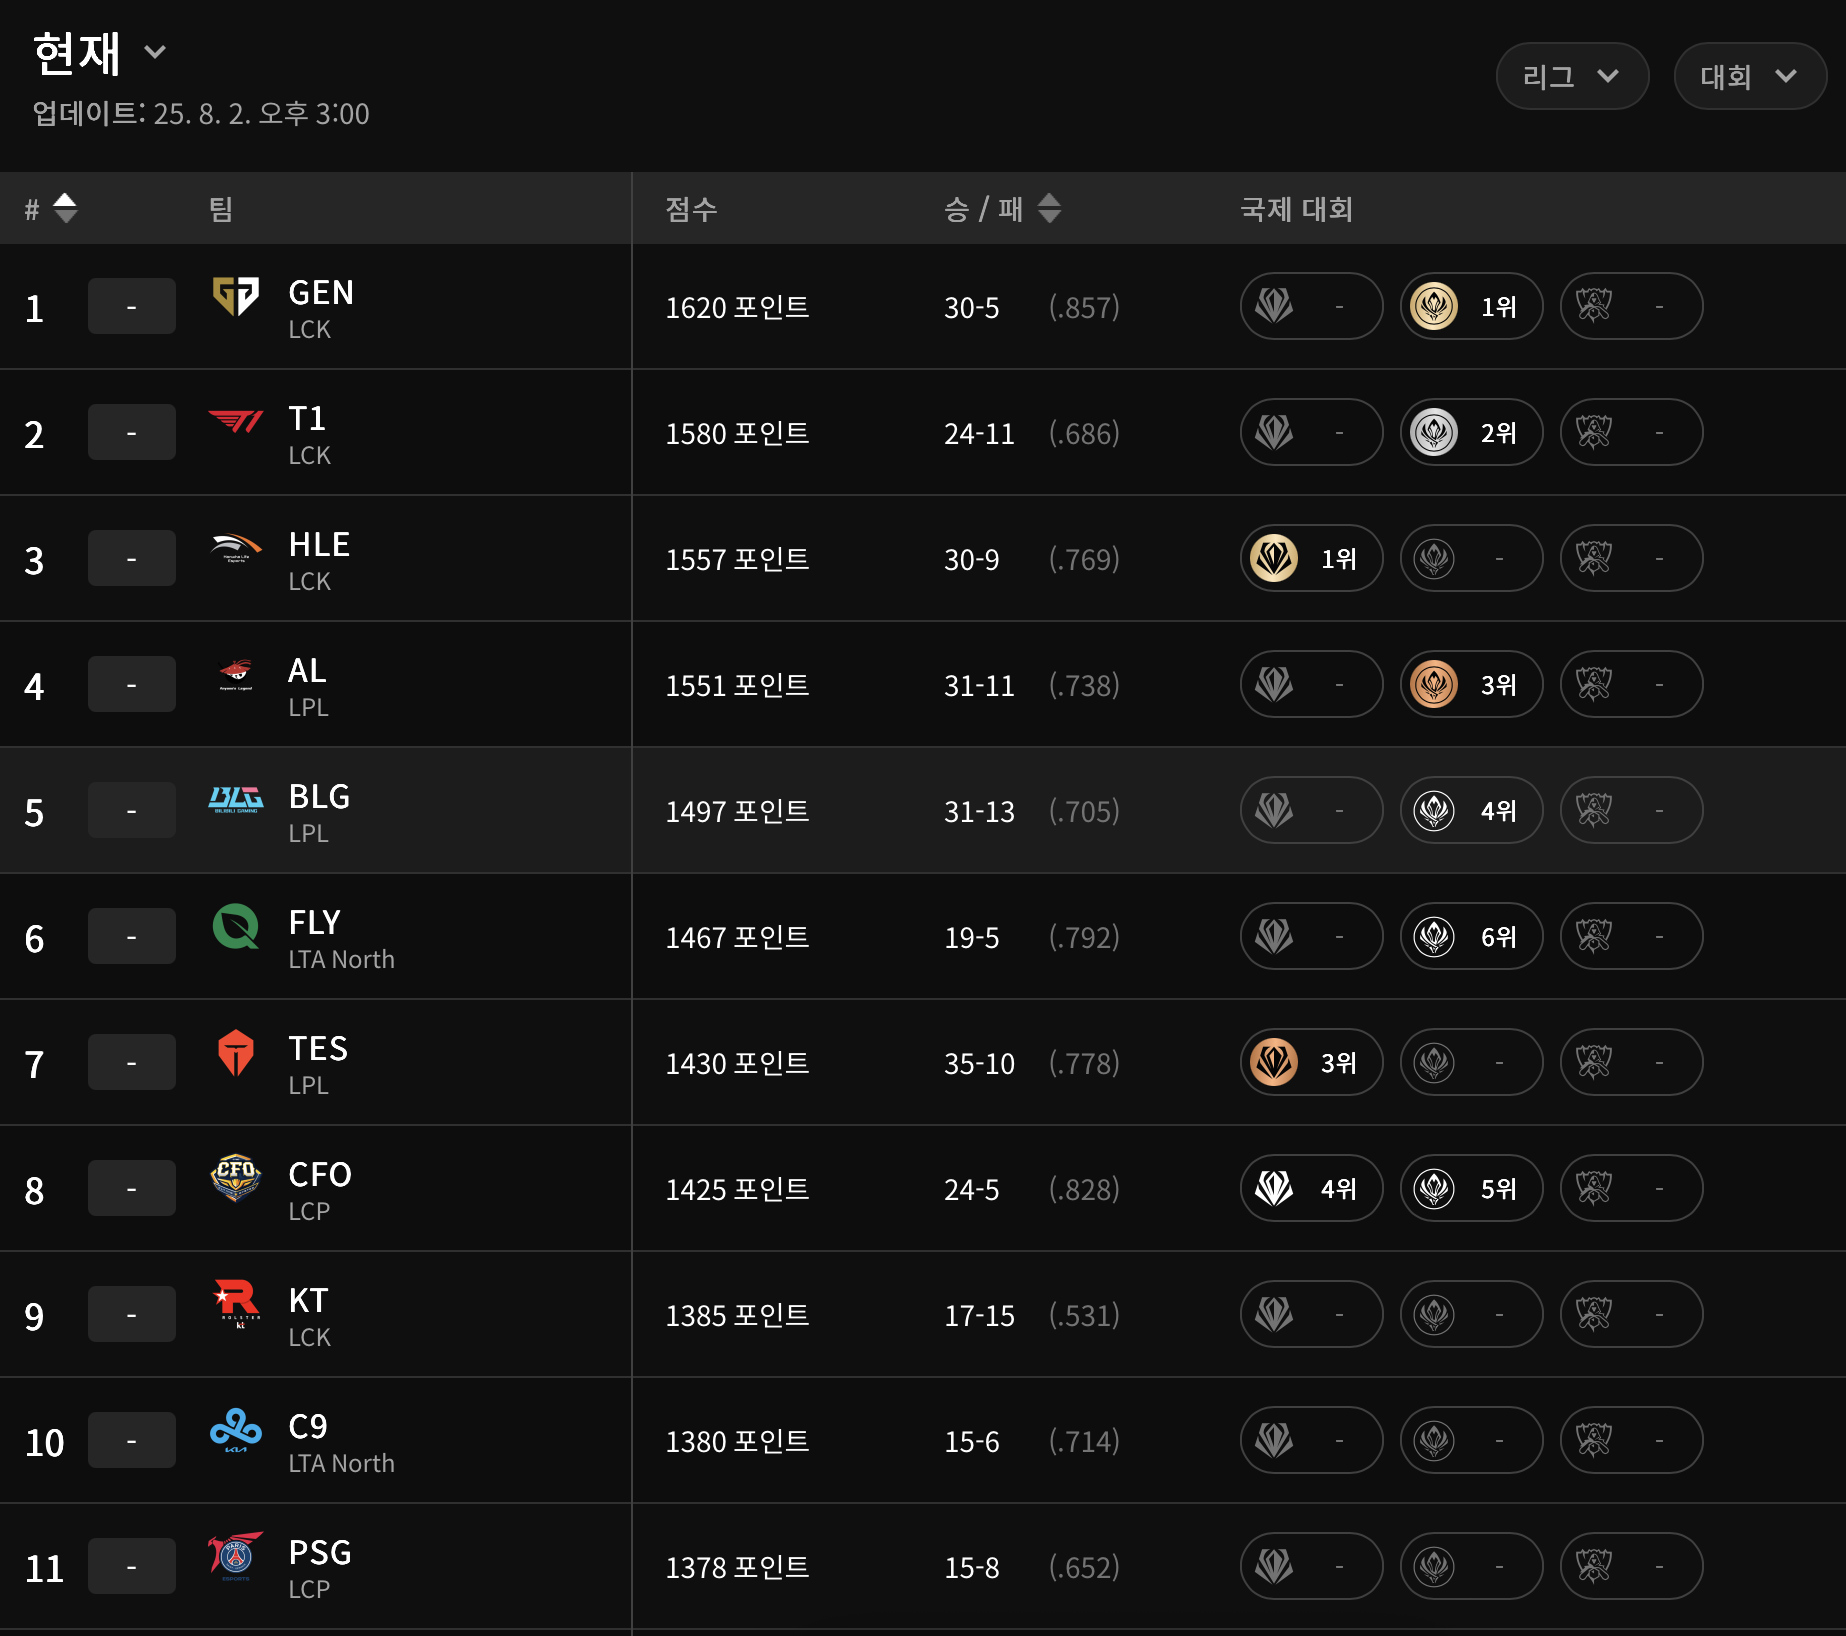This screenshot has height=1636, width=1846.
Task: Click the KT team name
Action: (308, 1300)
